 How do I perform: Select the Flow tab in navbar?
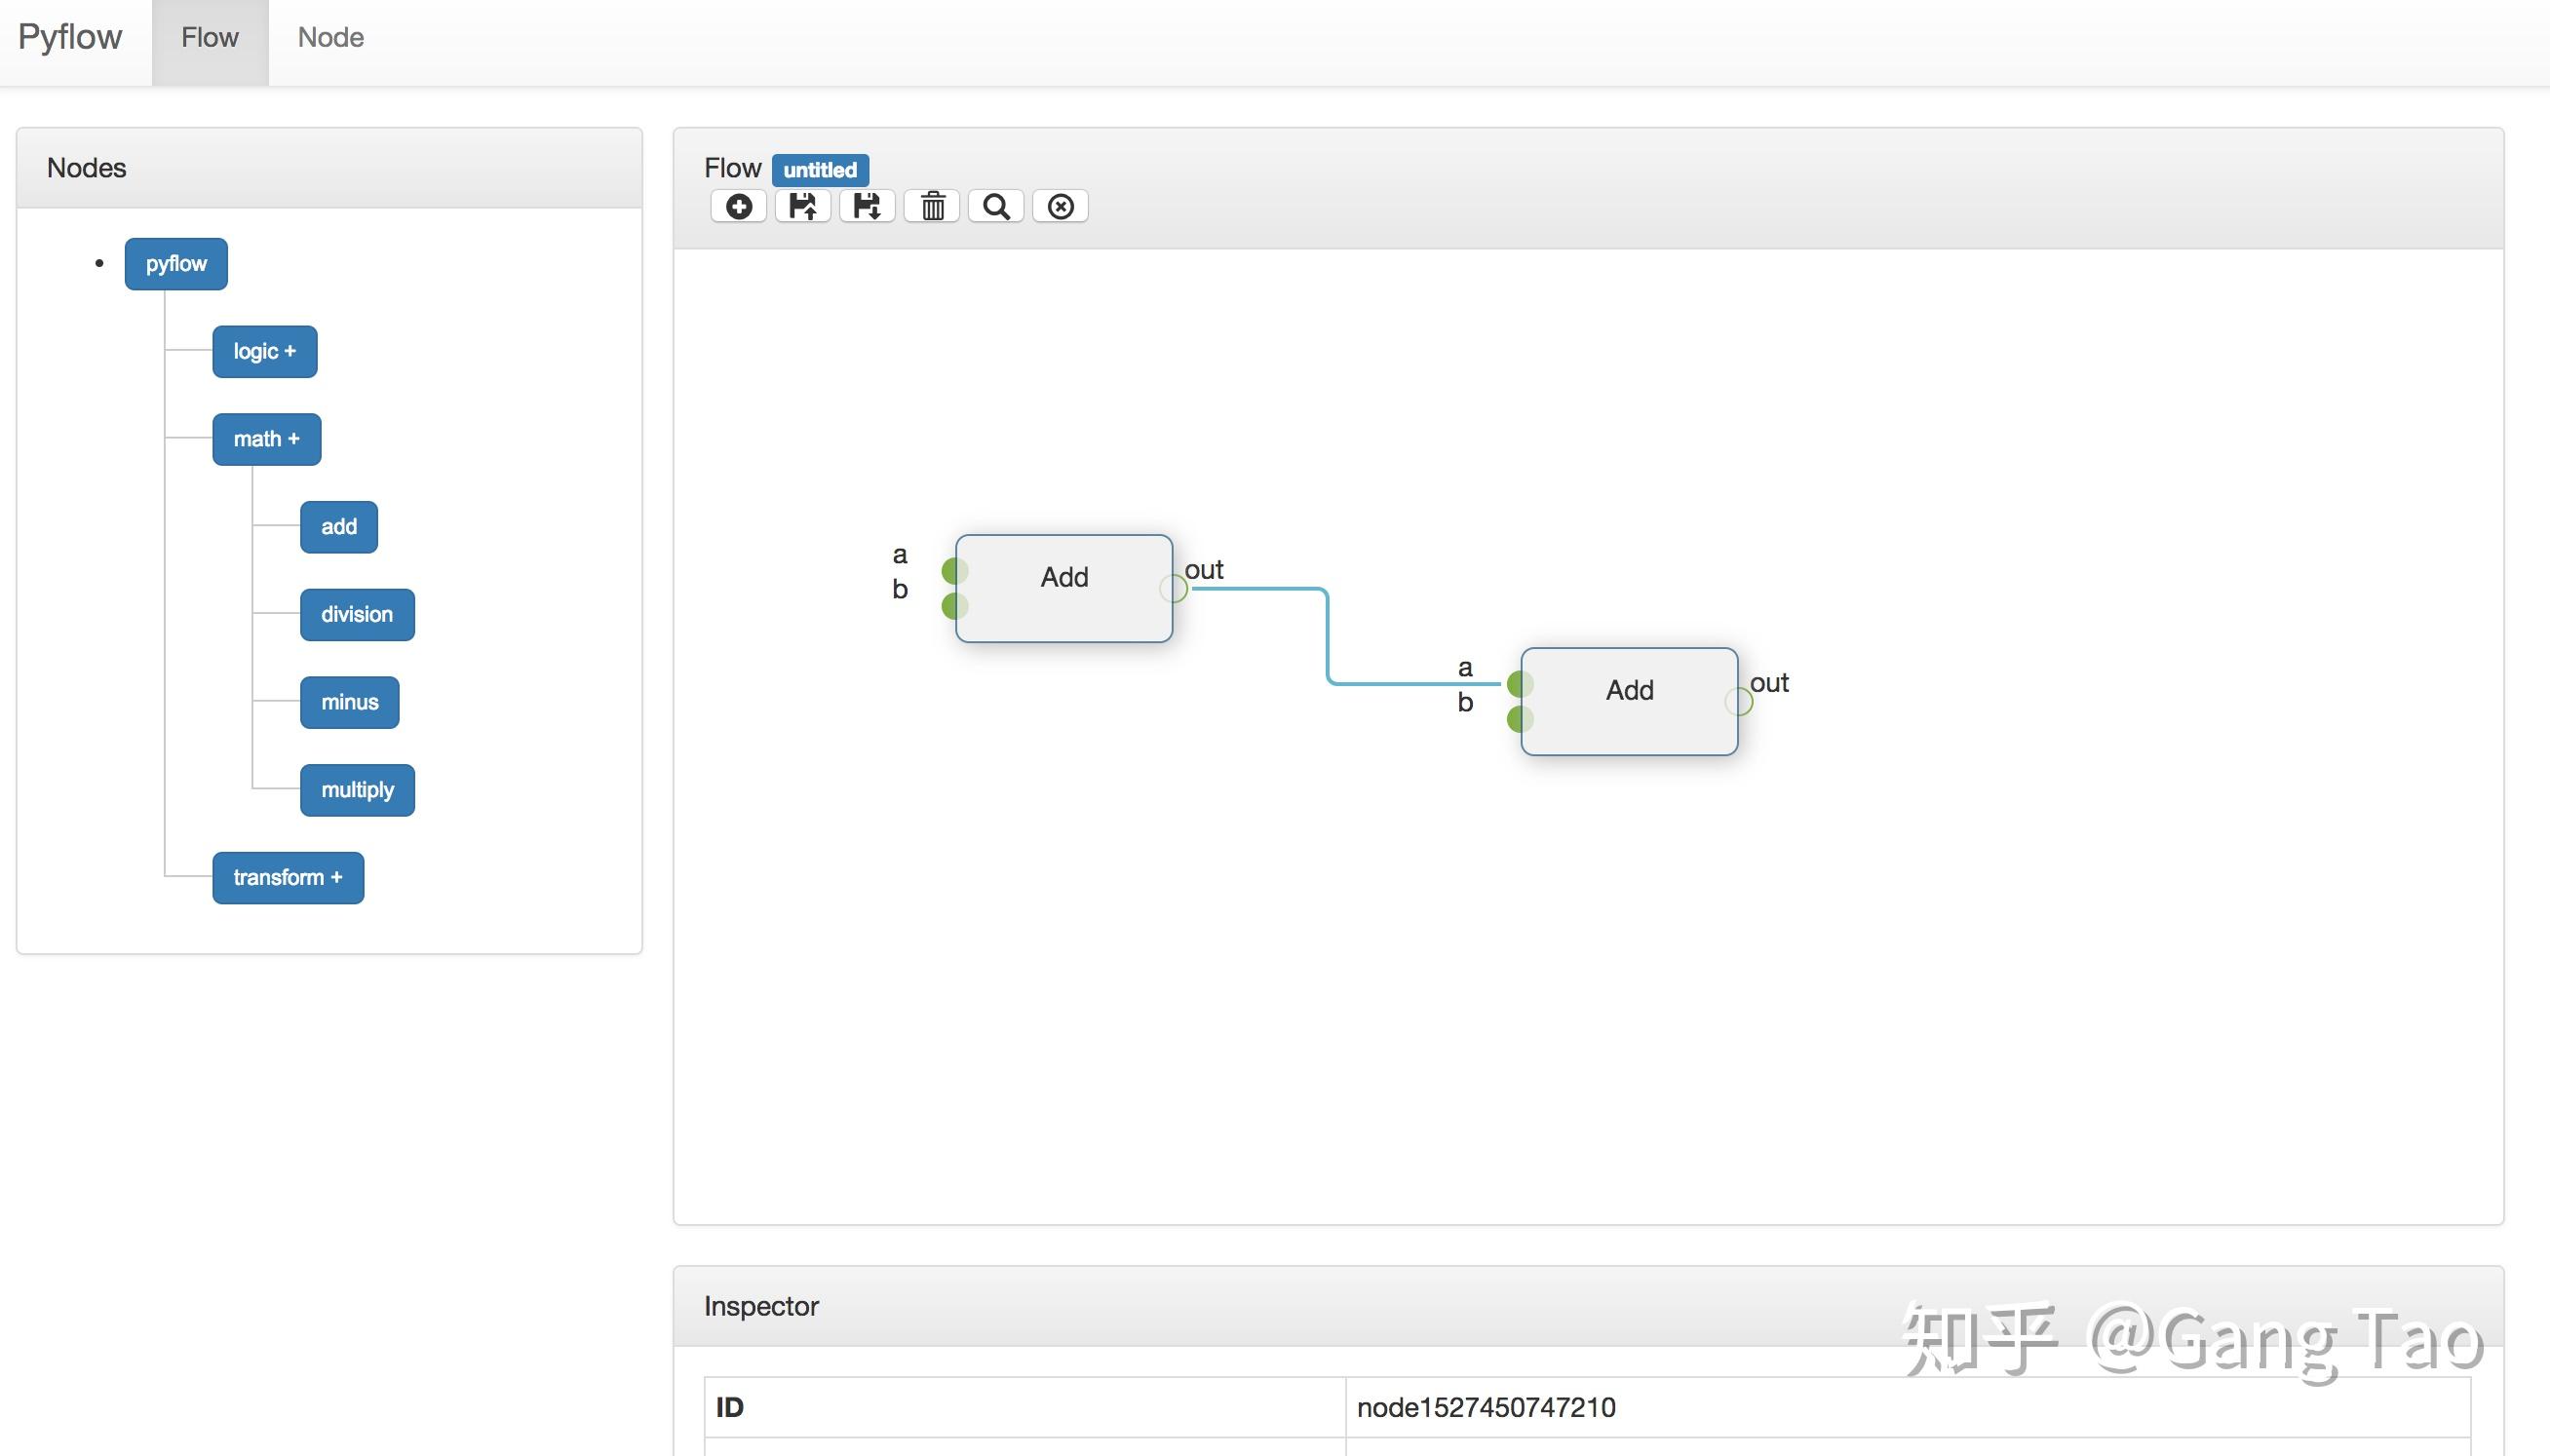210,38
